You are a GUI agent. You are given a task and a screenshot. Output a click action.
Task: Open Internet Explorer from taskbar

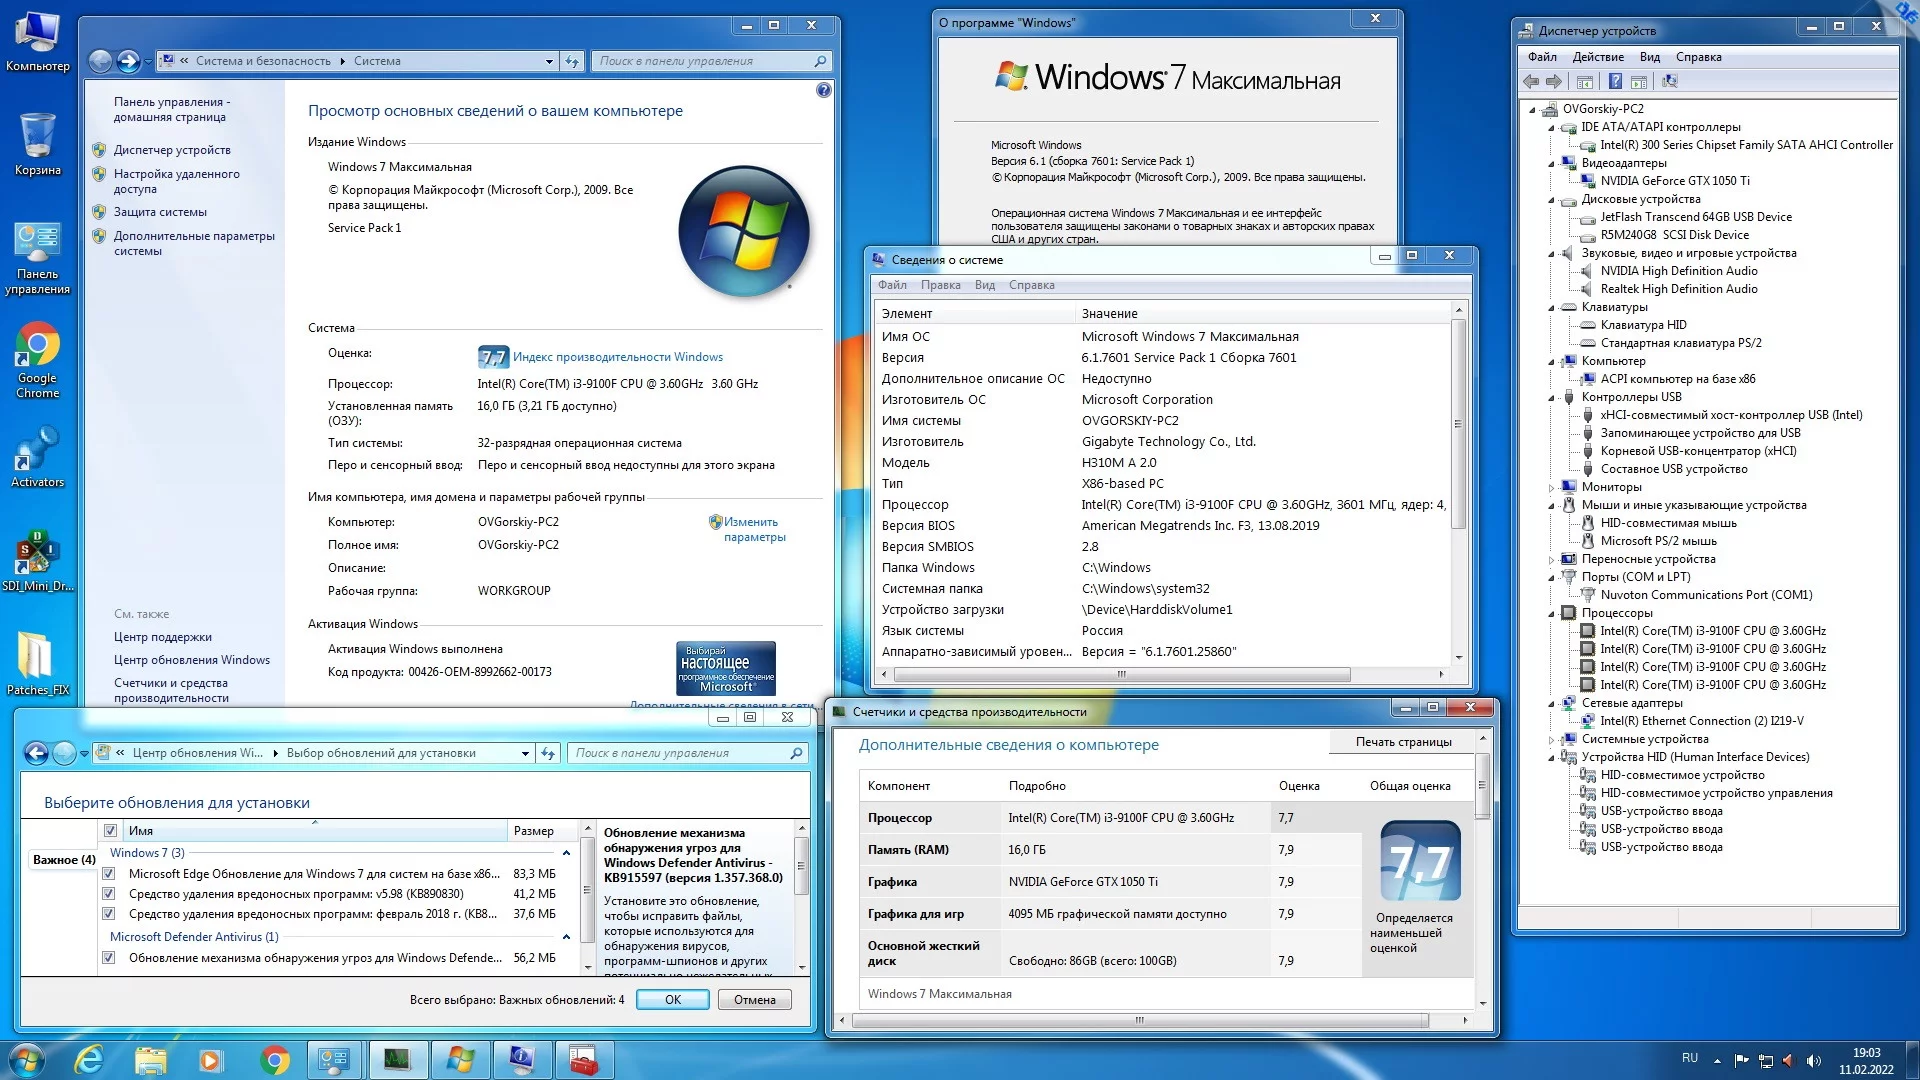tap(89, 1059)
